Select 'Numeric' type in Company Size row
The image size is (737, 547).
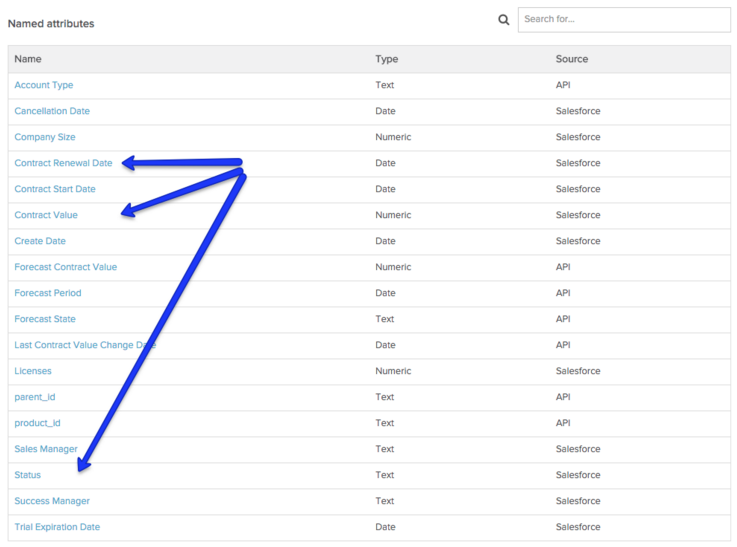point(393,137)
